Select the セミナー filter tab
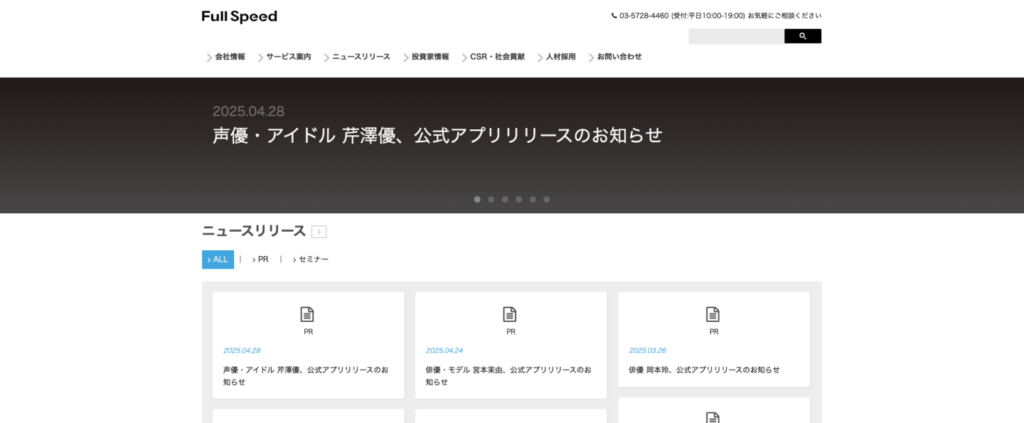1024x423 pixels. pos(311,260)
